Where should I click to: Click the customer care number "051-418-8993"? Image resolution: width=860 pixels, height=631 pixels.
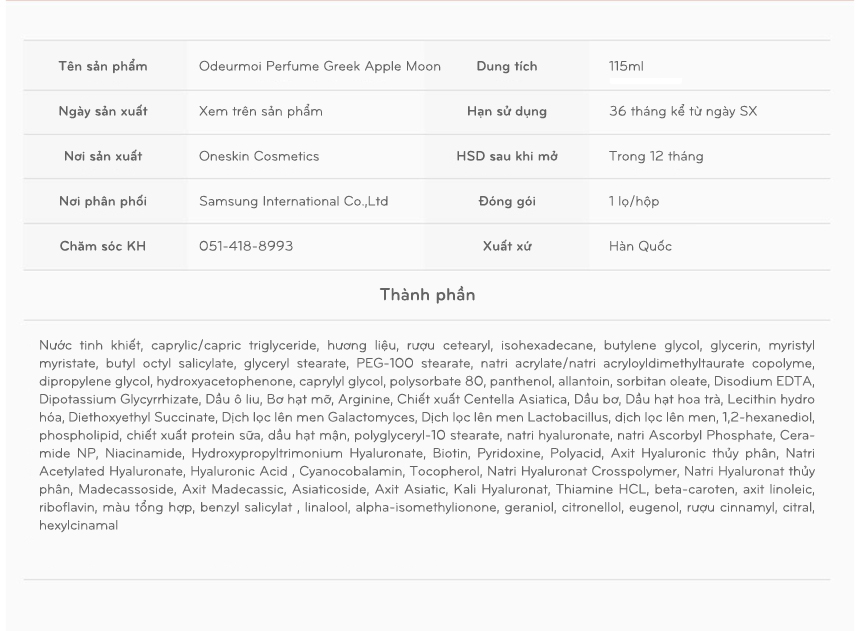tap(246, 246)
